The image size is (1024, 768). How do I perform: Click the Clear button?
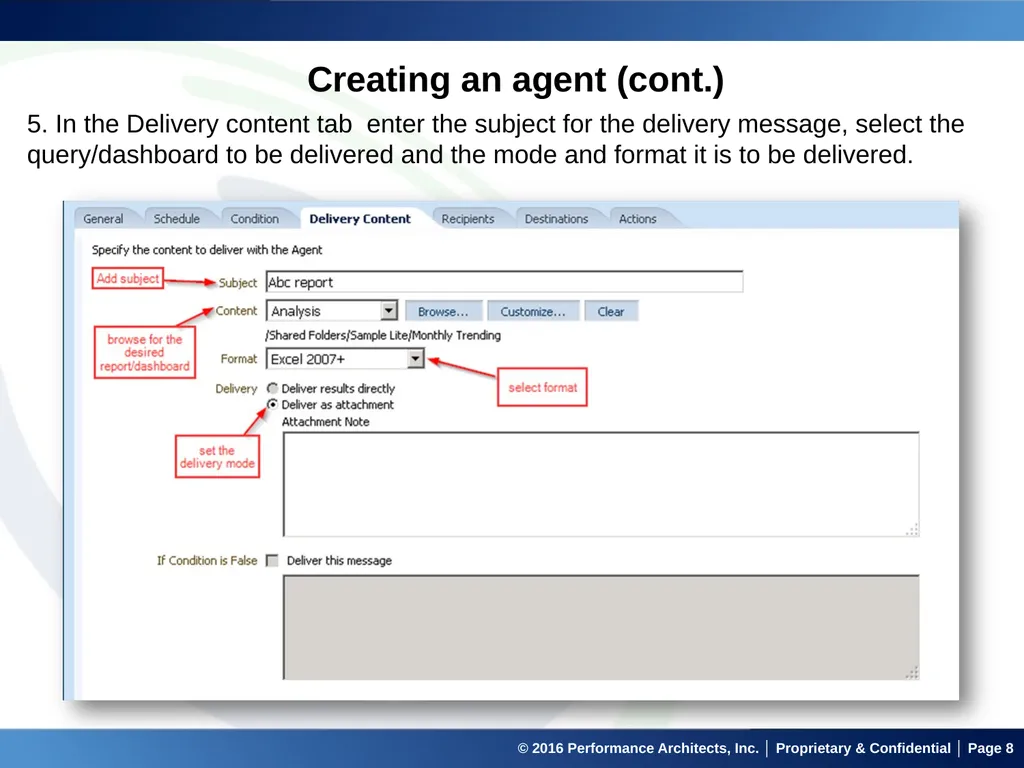tap(611, 312)
